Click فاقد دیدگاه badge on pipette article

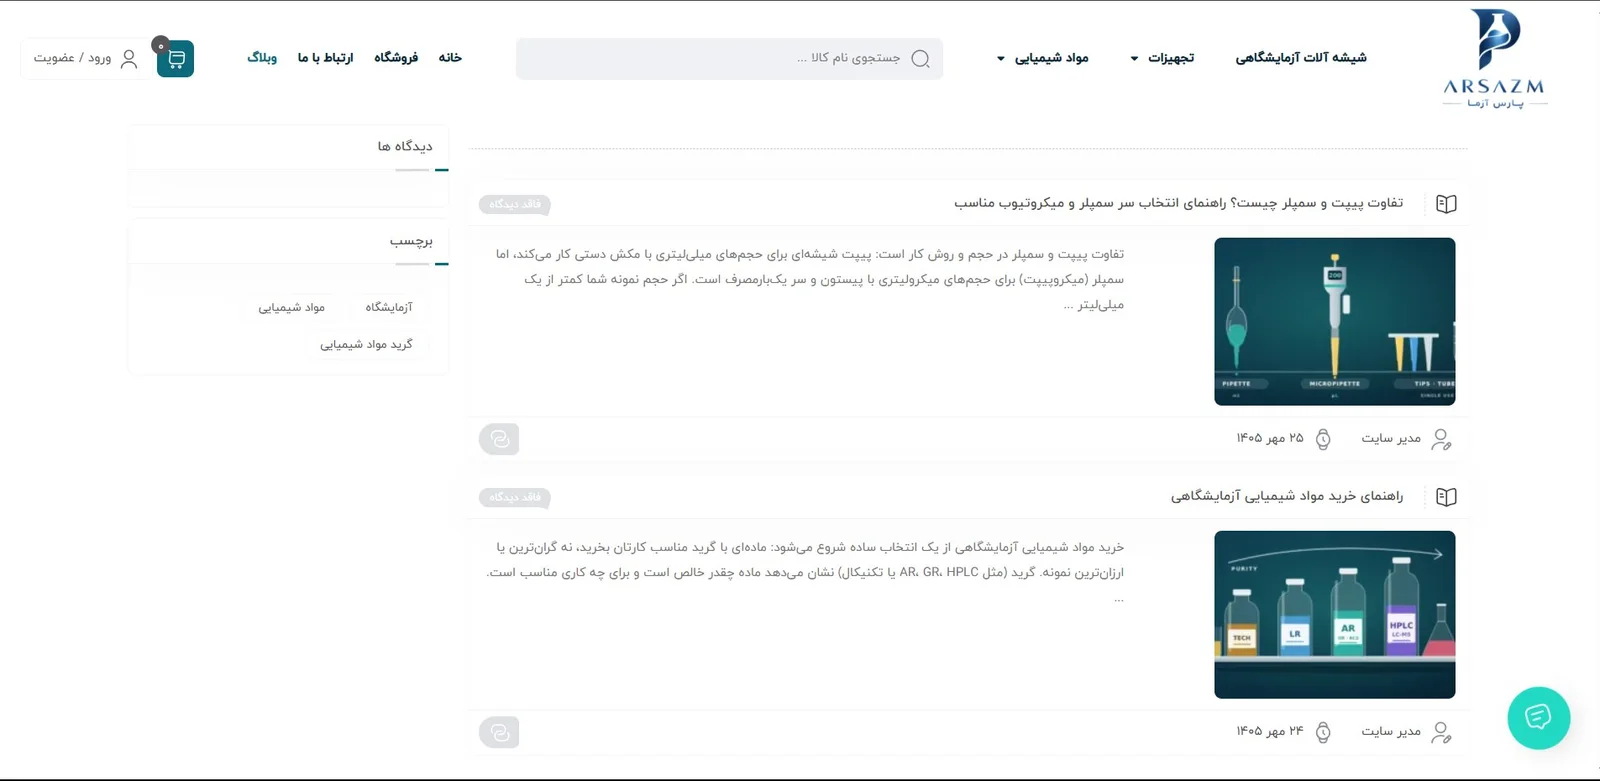click(515, 204)
